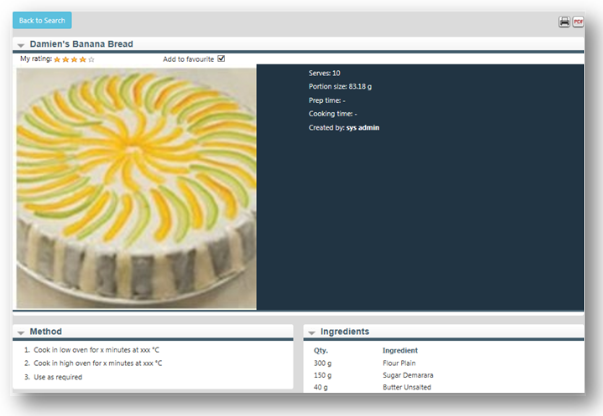This screenshot has height=416, width=603.
Task: Set rating to two stars
Action: click(65, 59)
